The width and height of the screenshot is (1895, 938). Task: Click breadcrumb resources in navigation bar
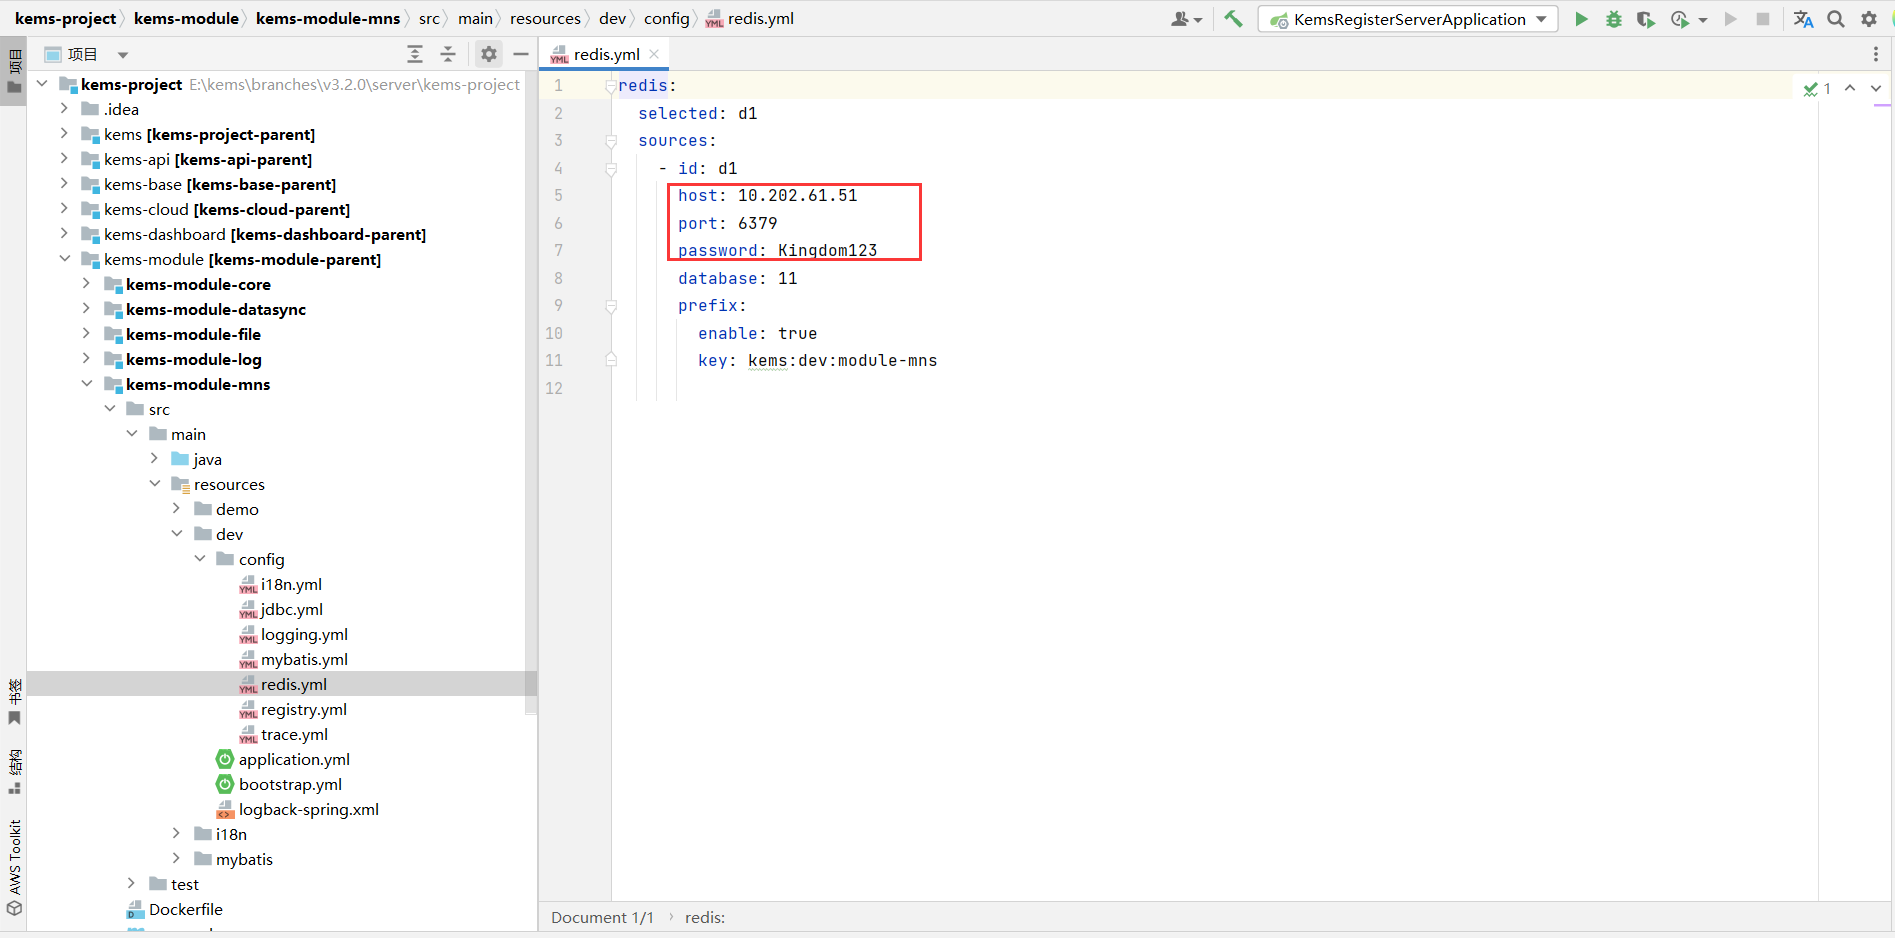[x=545, y=19]
